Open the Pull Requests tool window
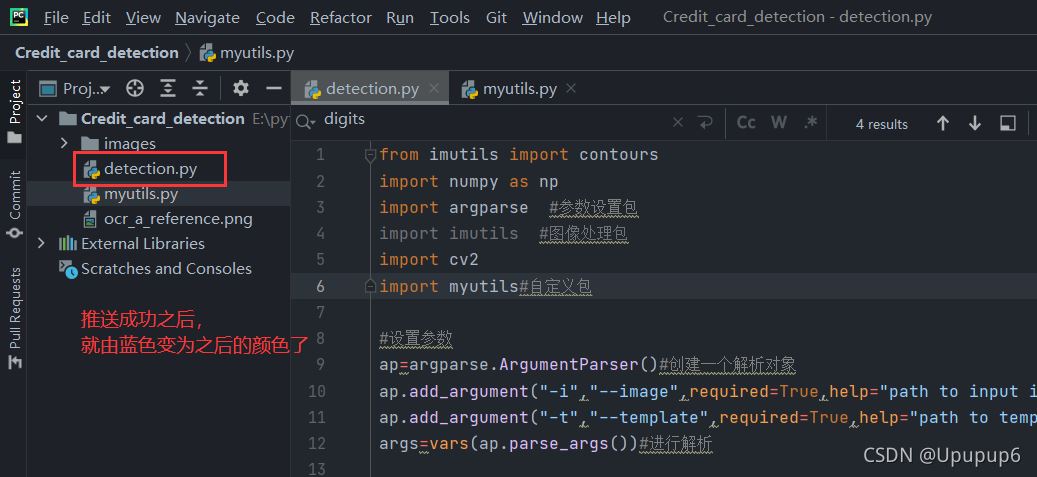The height and width of the screenshot is (477, 1037). click(15, 308)
